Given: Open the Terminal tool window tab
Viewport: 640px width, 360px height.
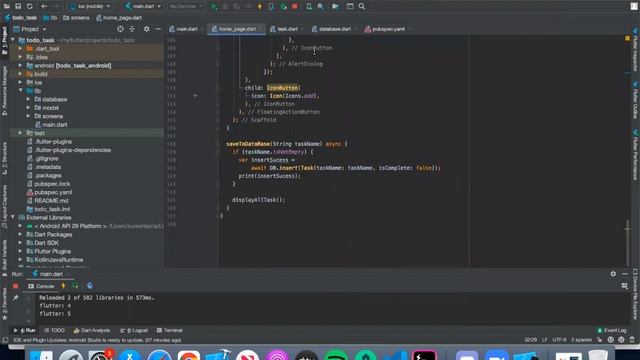Looking at the screenshot, I should point(170,330).
